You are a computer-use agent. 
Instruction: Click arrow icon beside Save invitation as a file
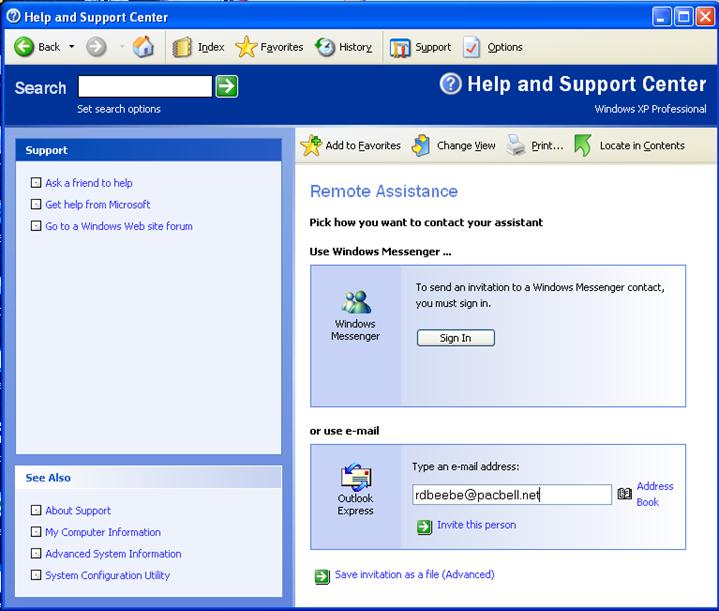click(322, 577)
